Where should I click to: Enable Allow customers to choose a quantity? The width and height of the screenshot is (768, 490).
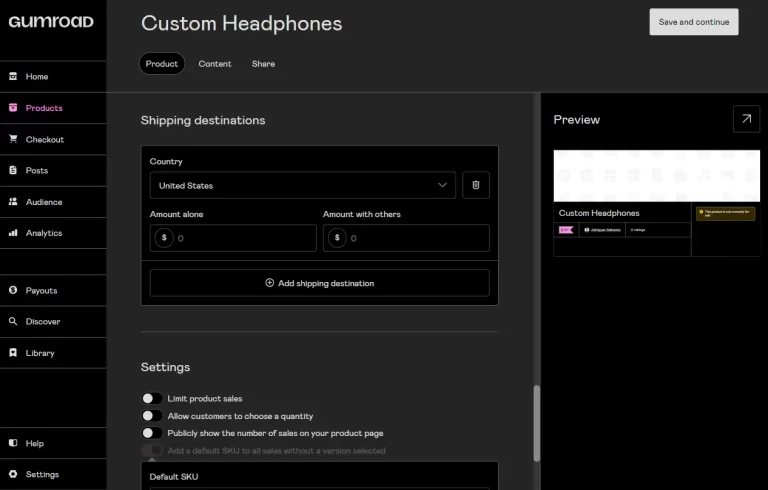(x=152, y=416)
